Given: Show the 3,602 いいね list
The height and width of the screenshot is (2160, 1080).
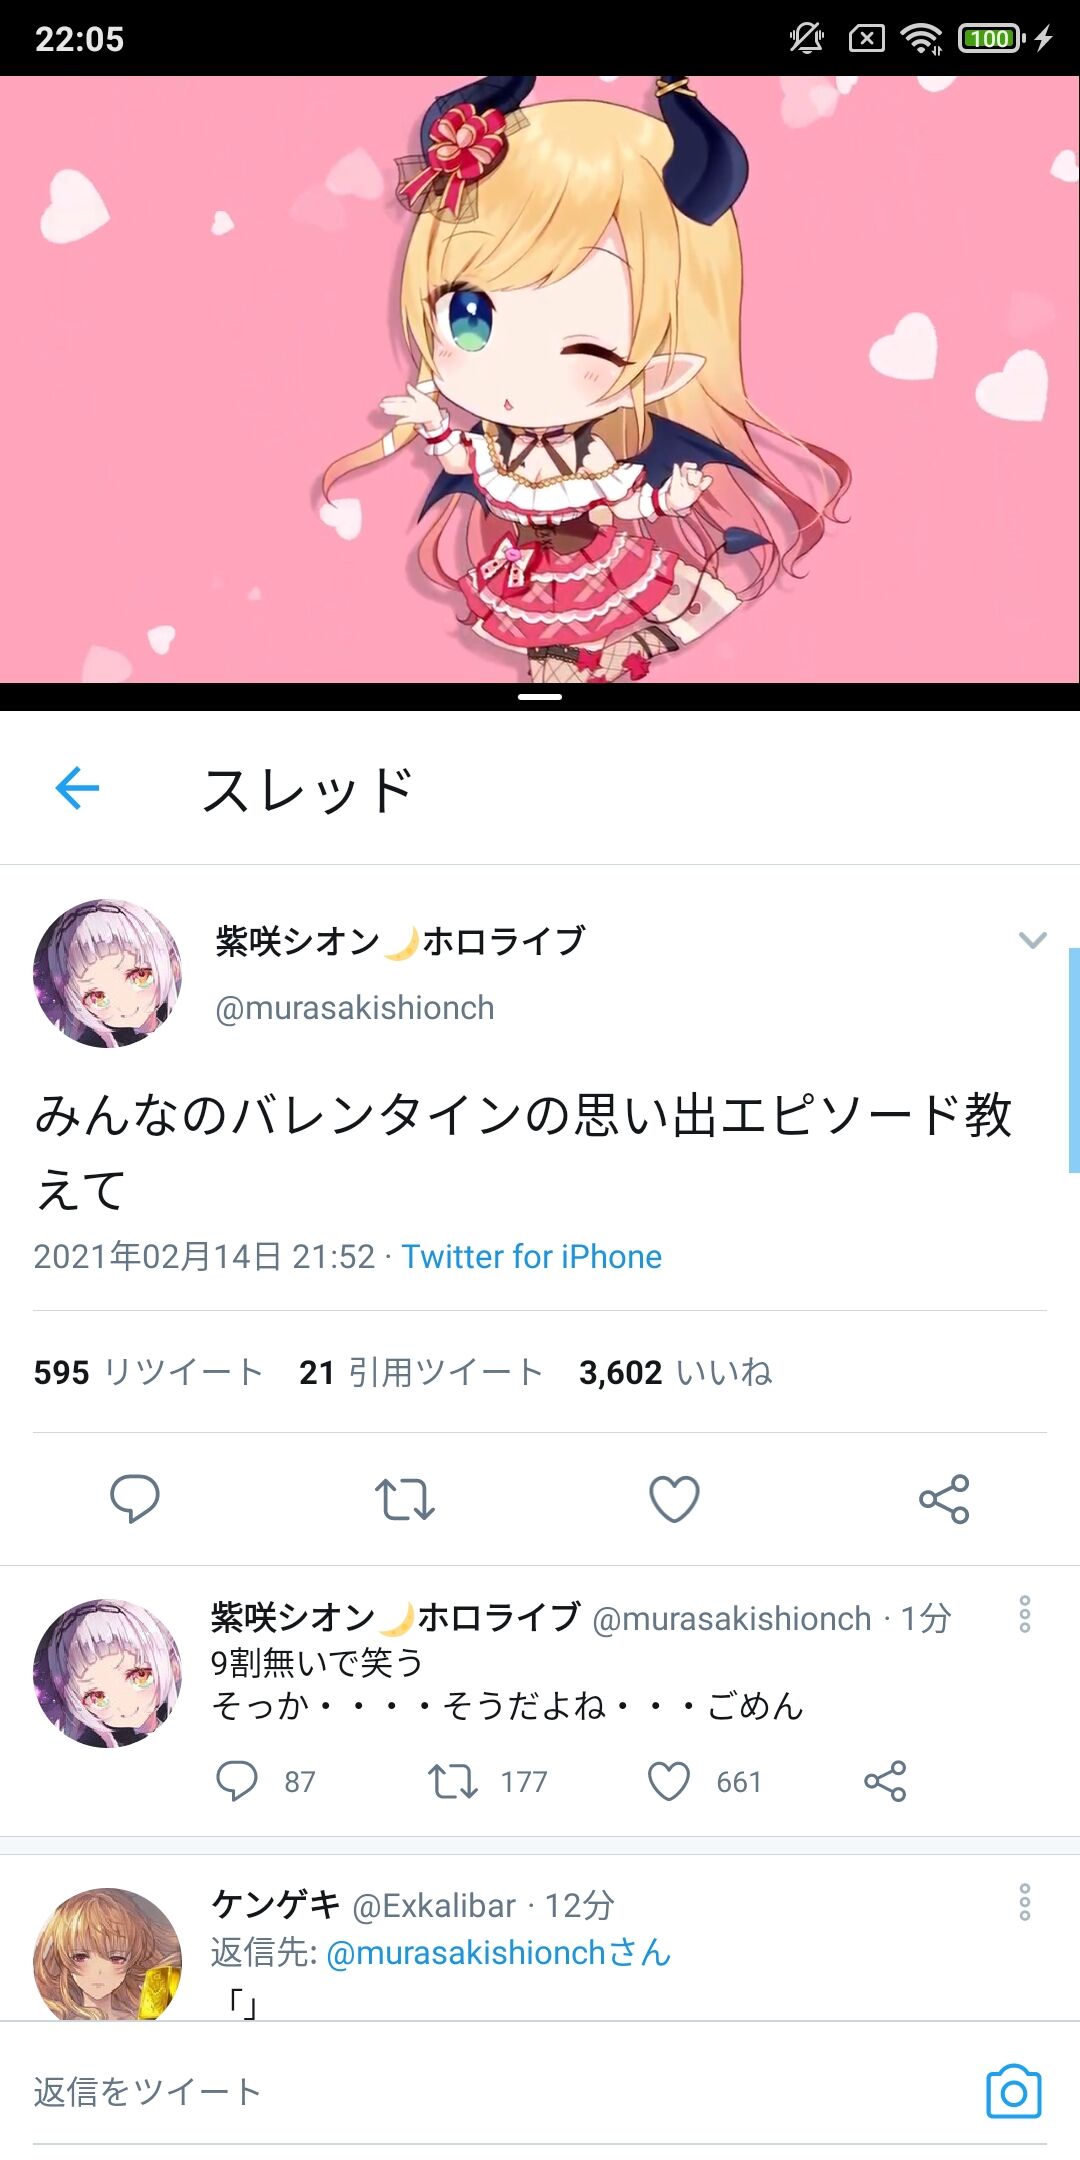Looking at the screenshot, I should [x=676, y=1372].
